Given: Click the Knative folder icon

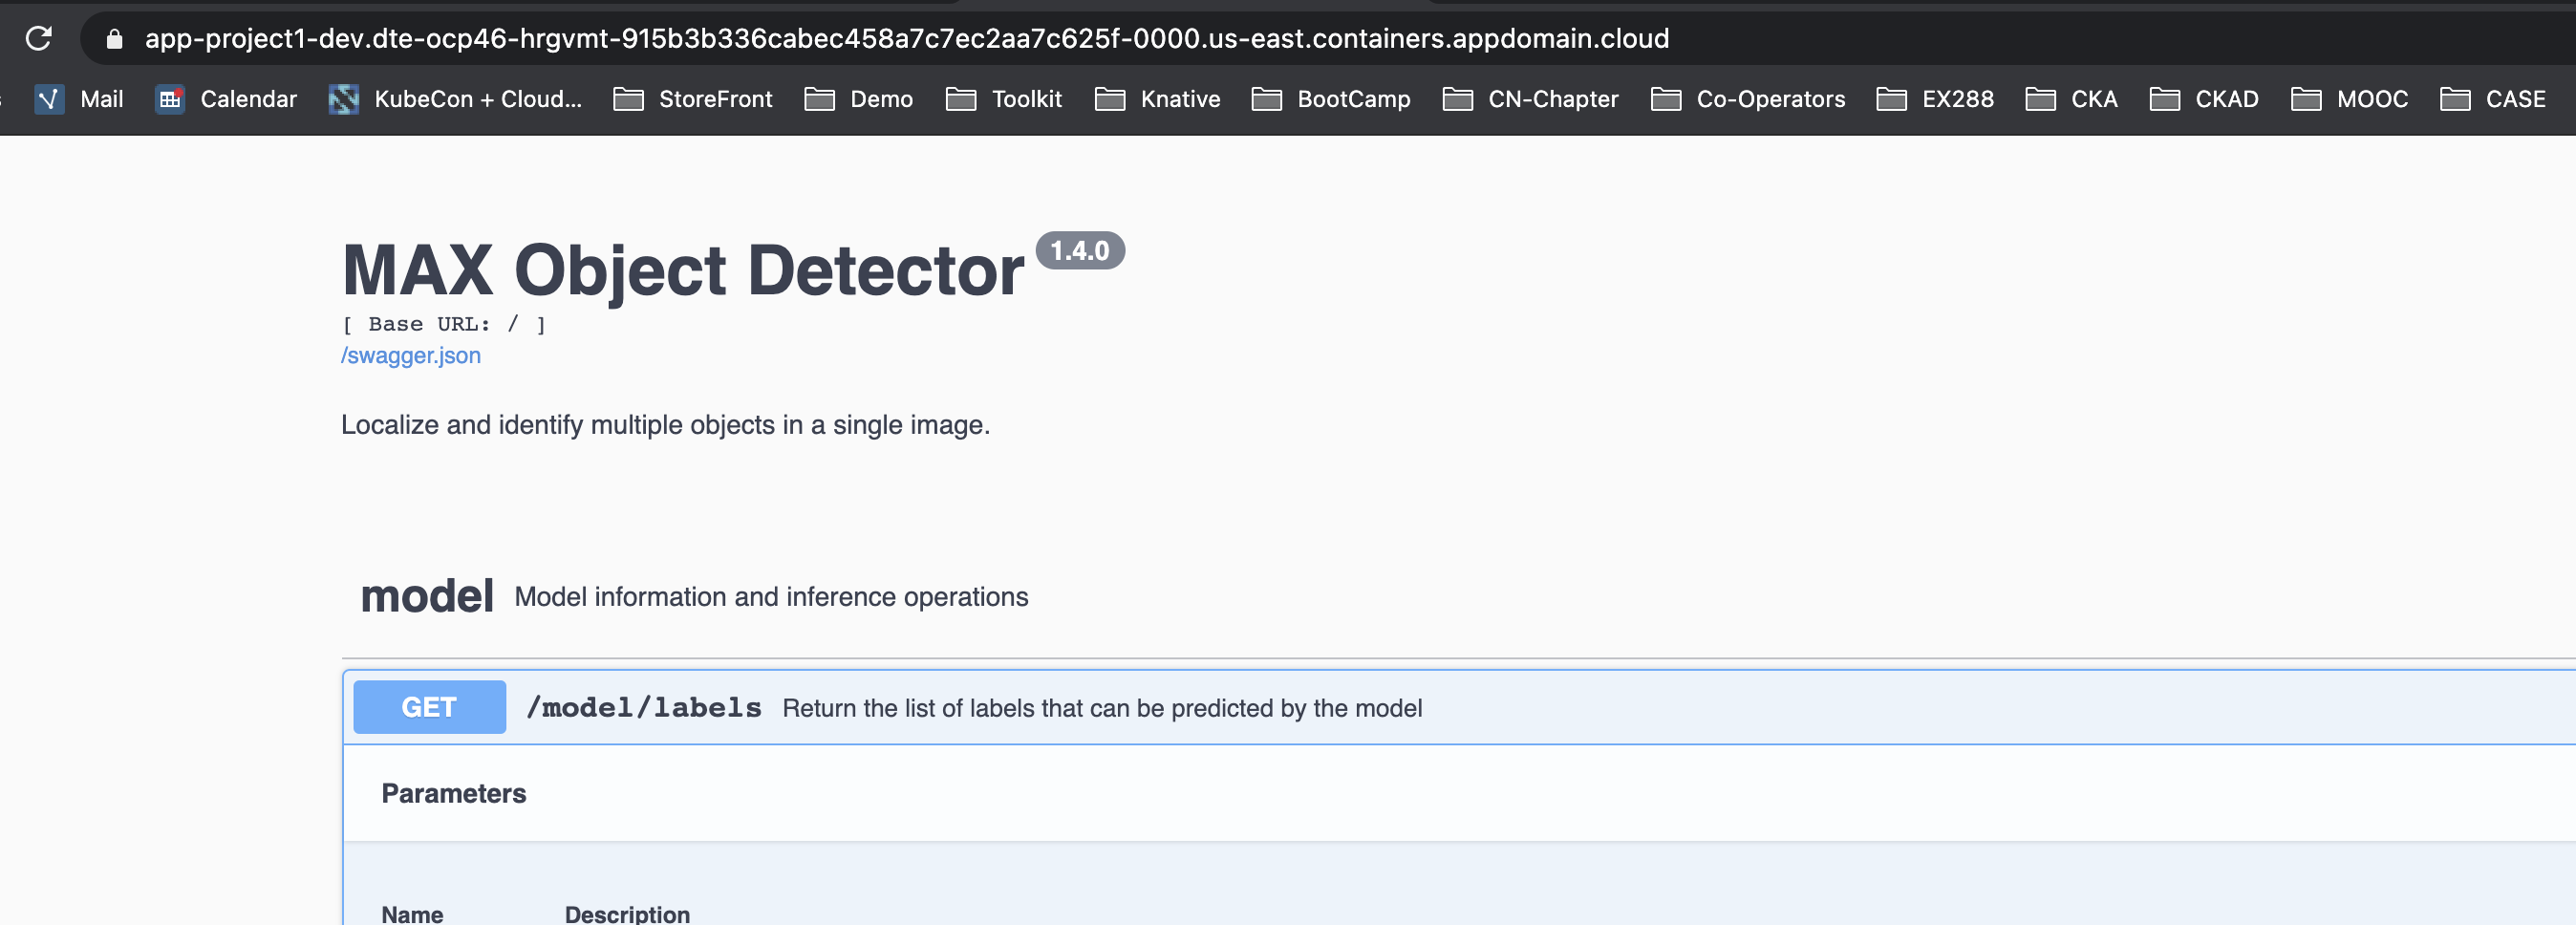Looking at the screenshot, I should 1110,99.
